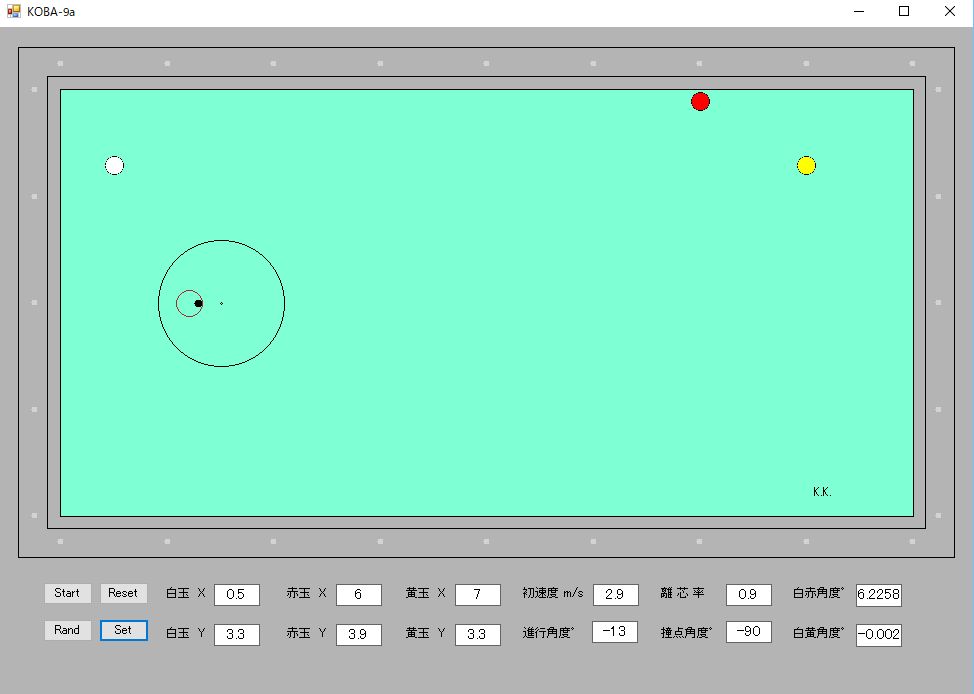The height and width of the screenshot is (694, 974).
Task: Click the red ball on the table
Action: (700, 101)
